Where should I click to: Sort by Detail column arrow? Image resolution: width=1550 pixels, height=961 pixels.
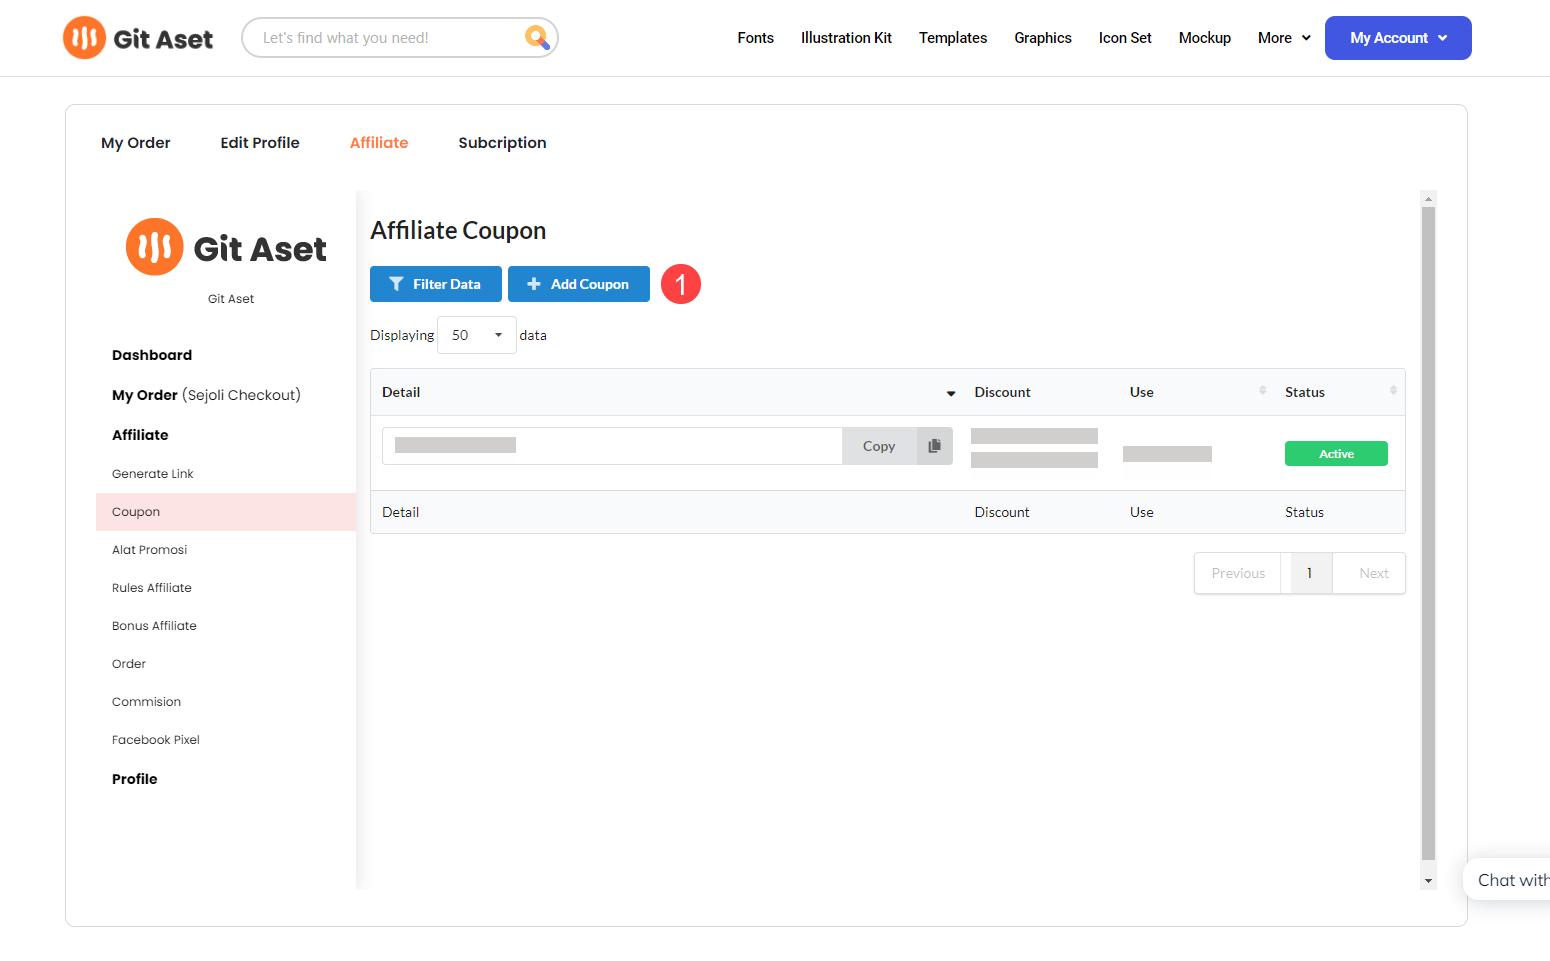(951, 393)
